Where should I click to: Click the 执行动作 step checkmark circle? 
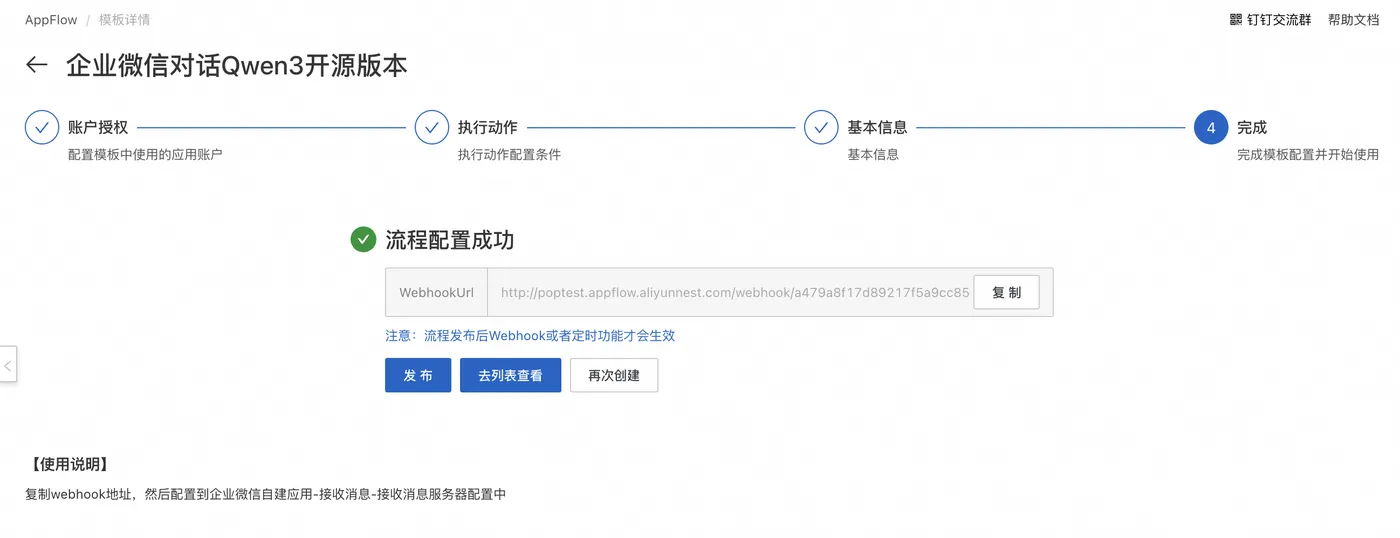[x=432, y=128]
